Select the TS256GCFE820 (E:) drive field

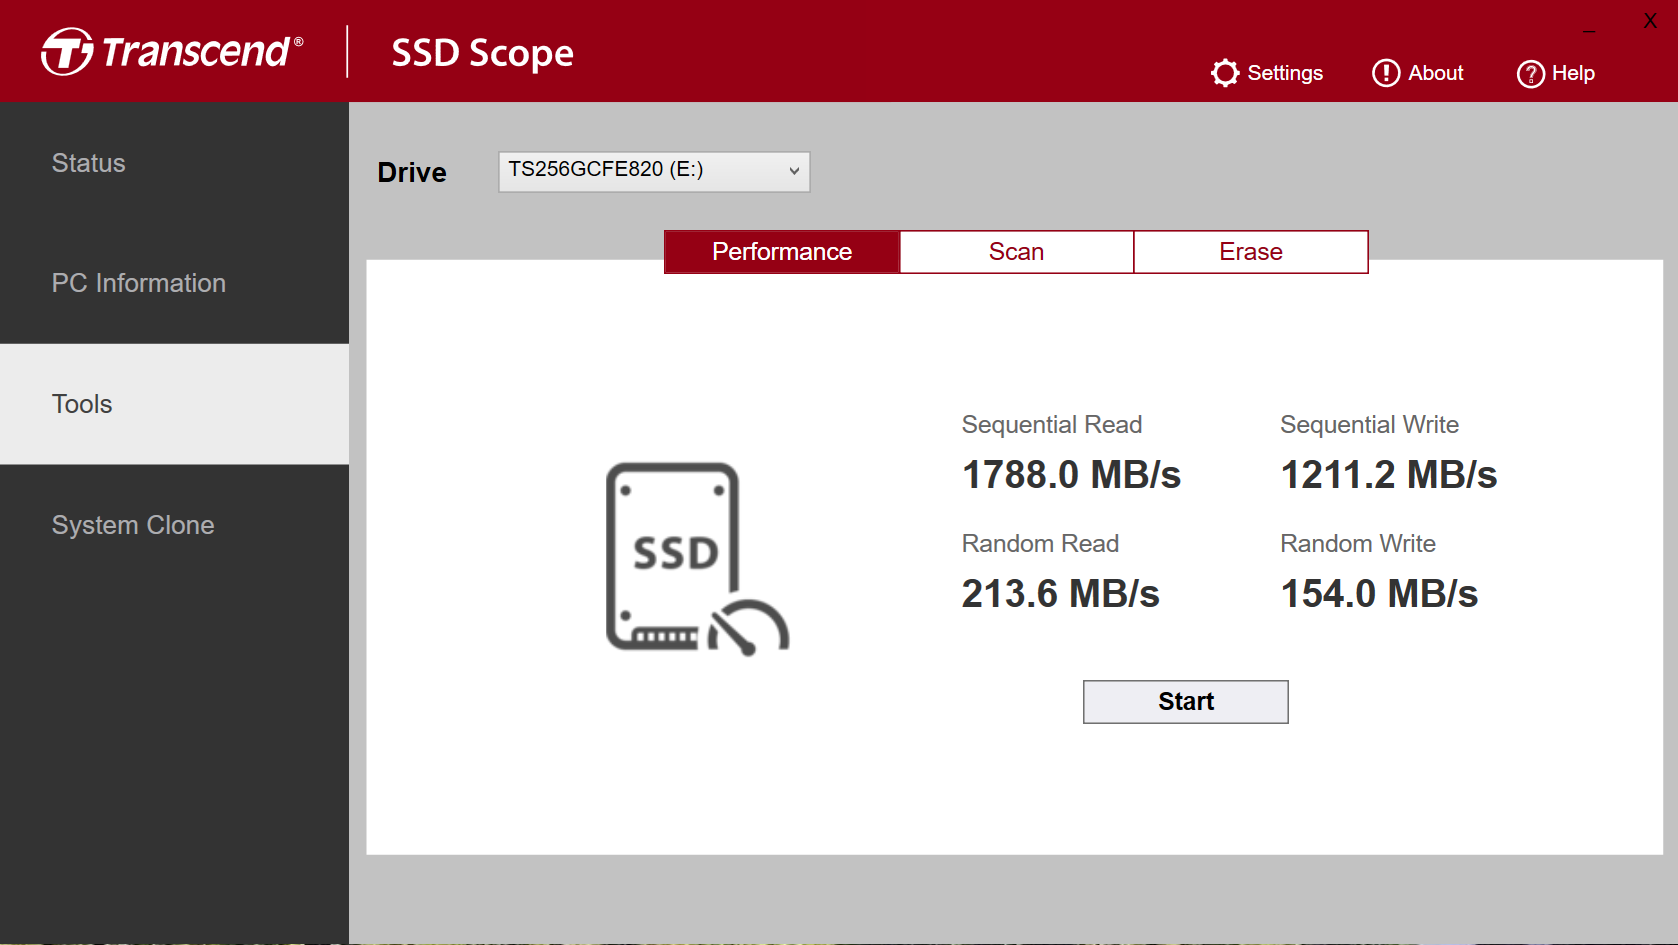point(640,171)
